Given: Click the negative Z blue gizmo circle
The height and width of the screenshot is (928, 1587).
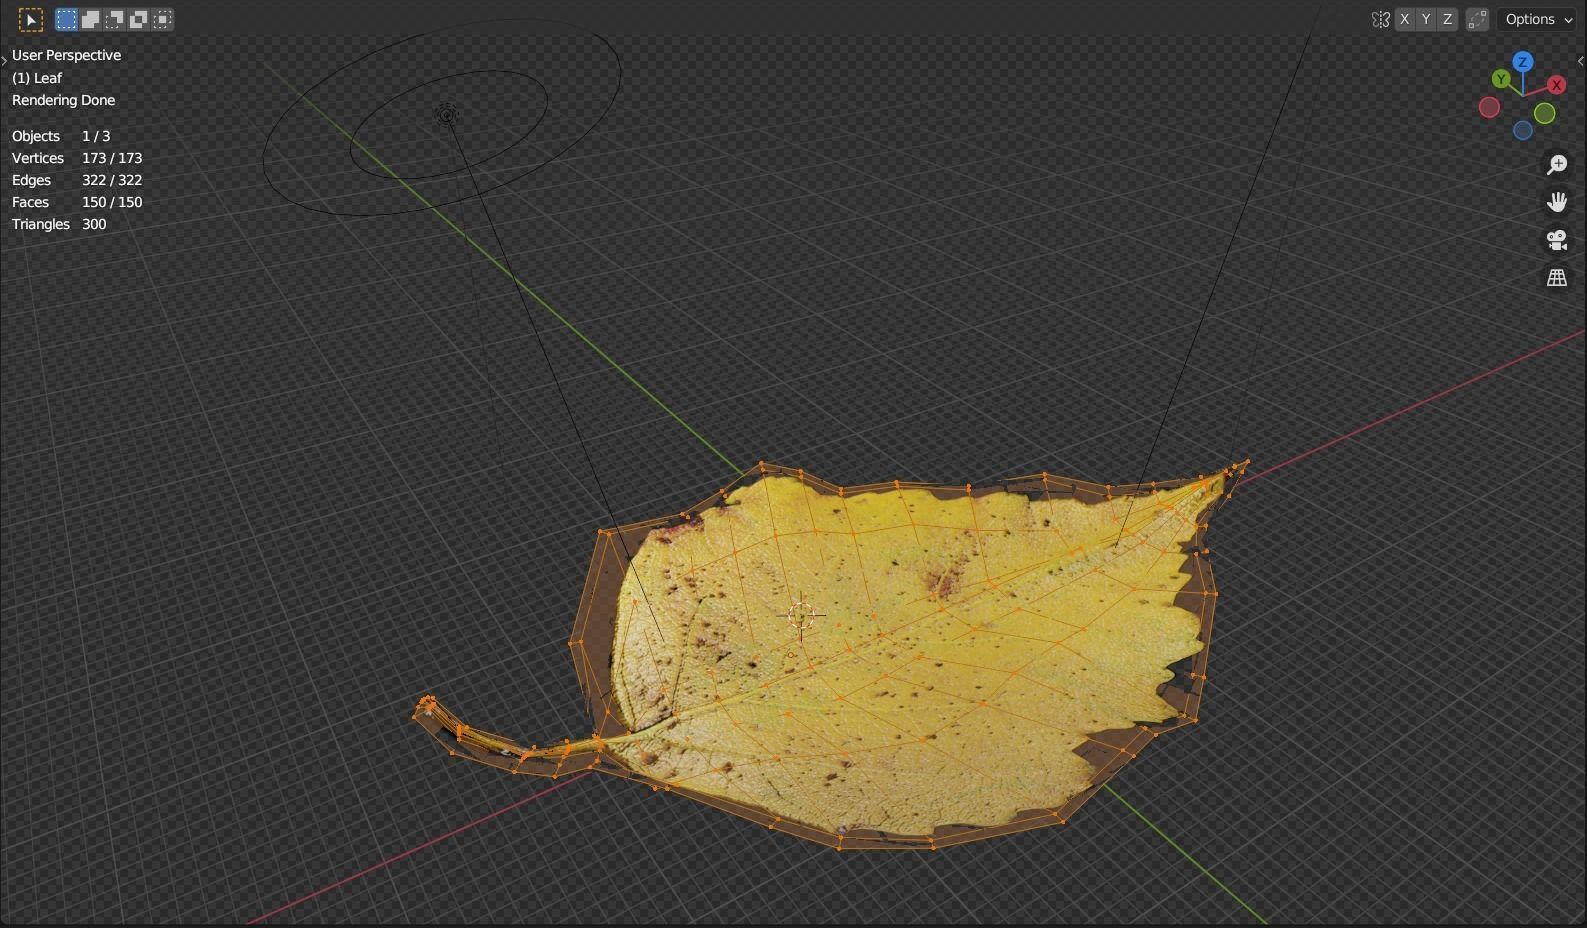Looking at the screenshot, I should pyautogui.click(x=1523, y=130).
